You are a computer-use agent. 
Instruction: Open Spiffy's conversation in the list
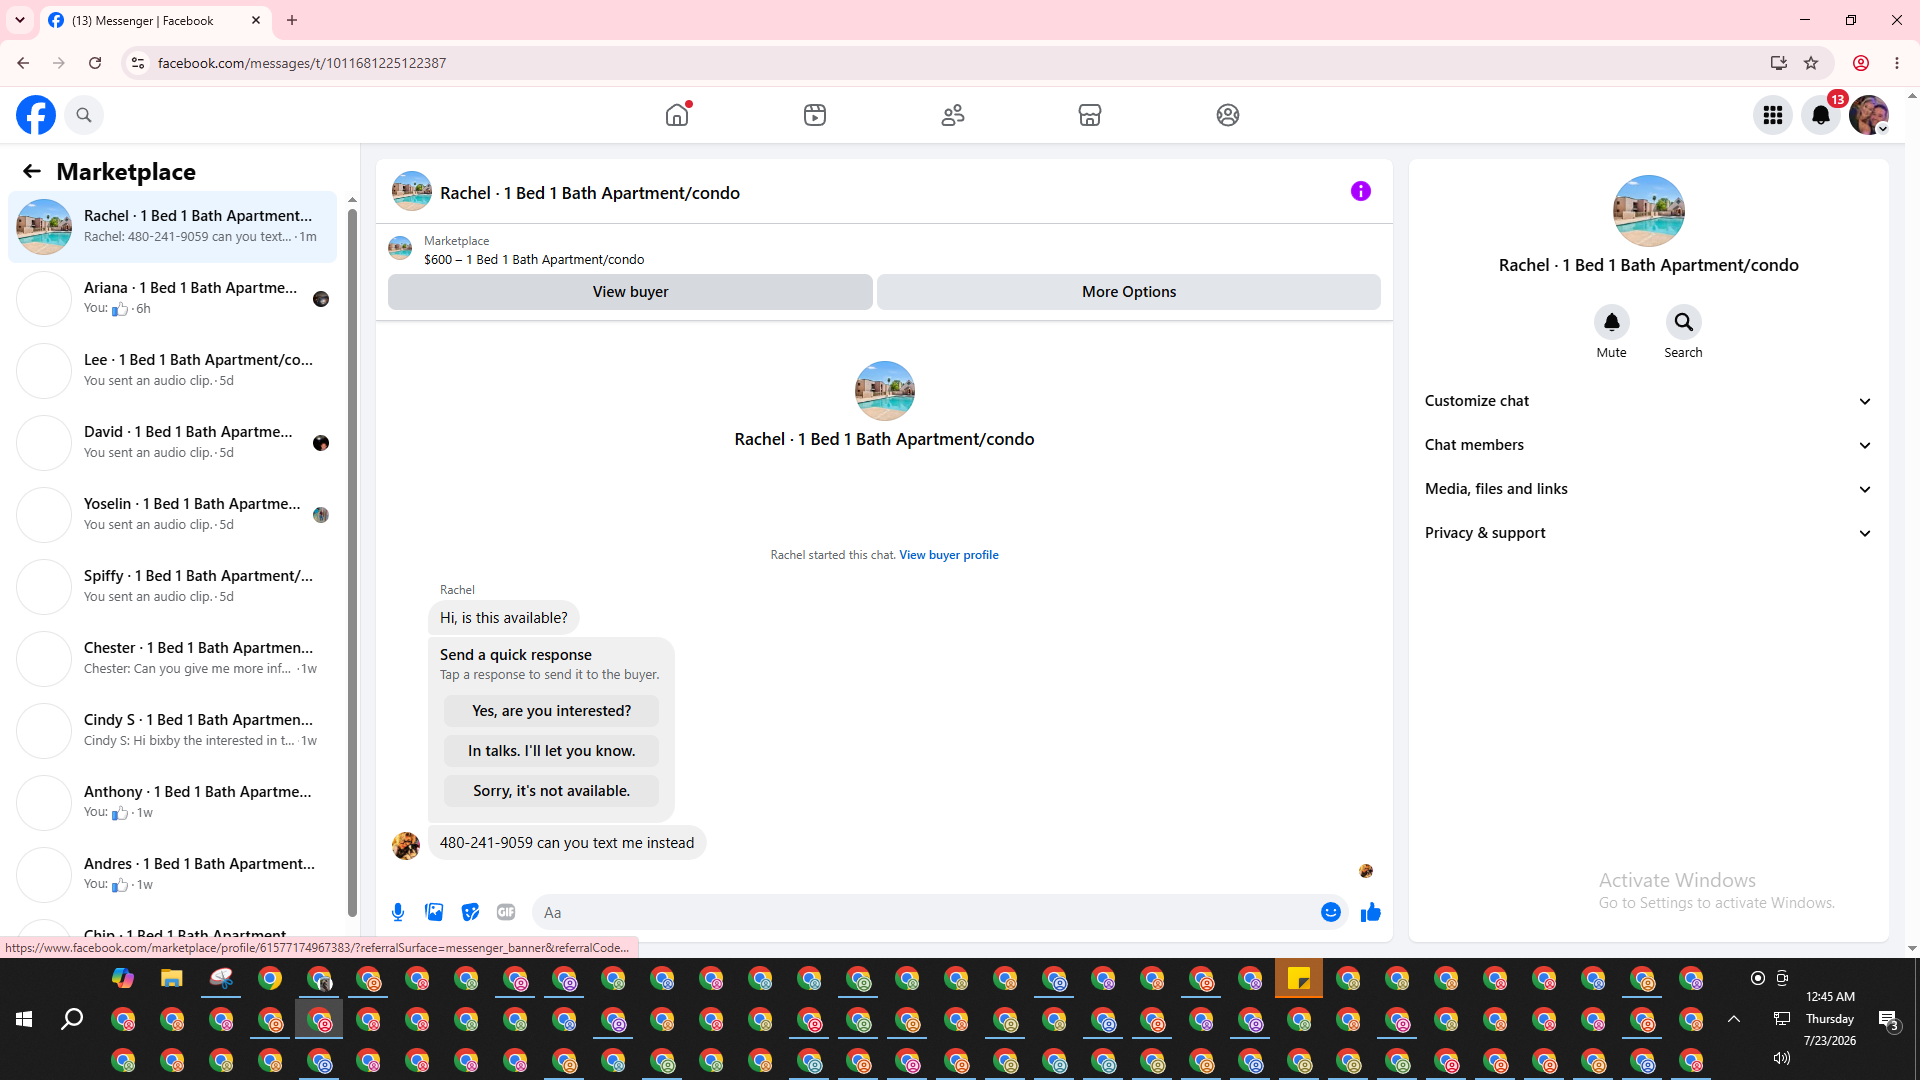click(173, 587)
